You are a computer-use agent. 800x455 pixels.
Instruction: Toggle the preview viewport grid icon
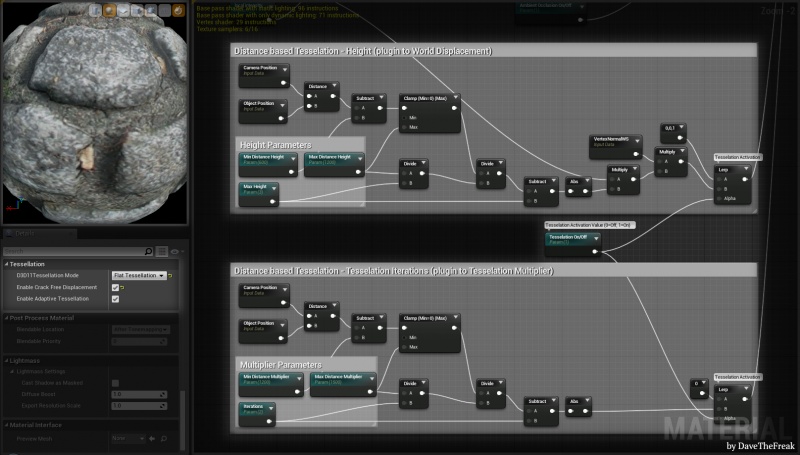point(165,10)
